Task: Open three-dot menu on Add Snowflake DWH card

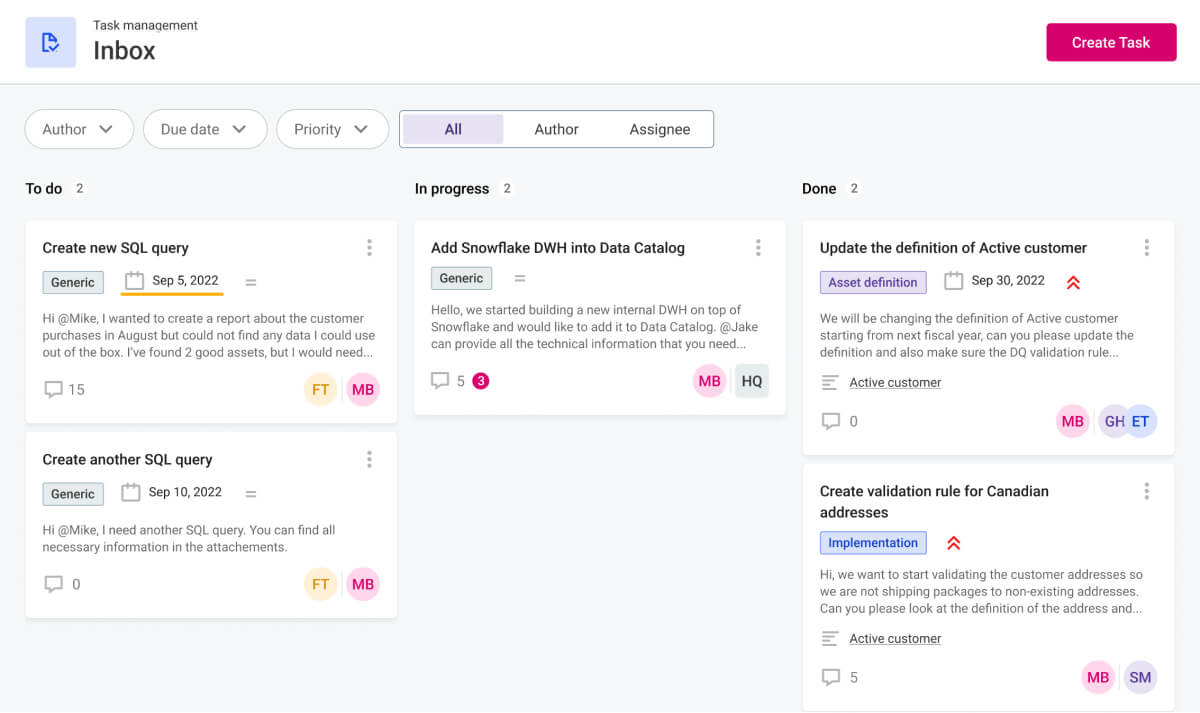Action: 758,248
